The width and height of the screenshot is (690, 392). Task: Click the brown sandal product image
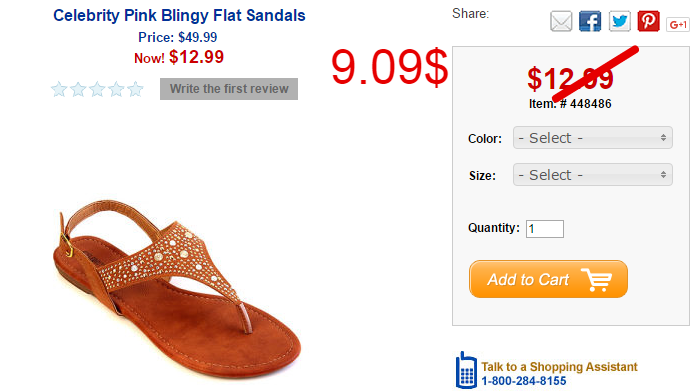[x=177, y=289]
